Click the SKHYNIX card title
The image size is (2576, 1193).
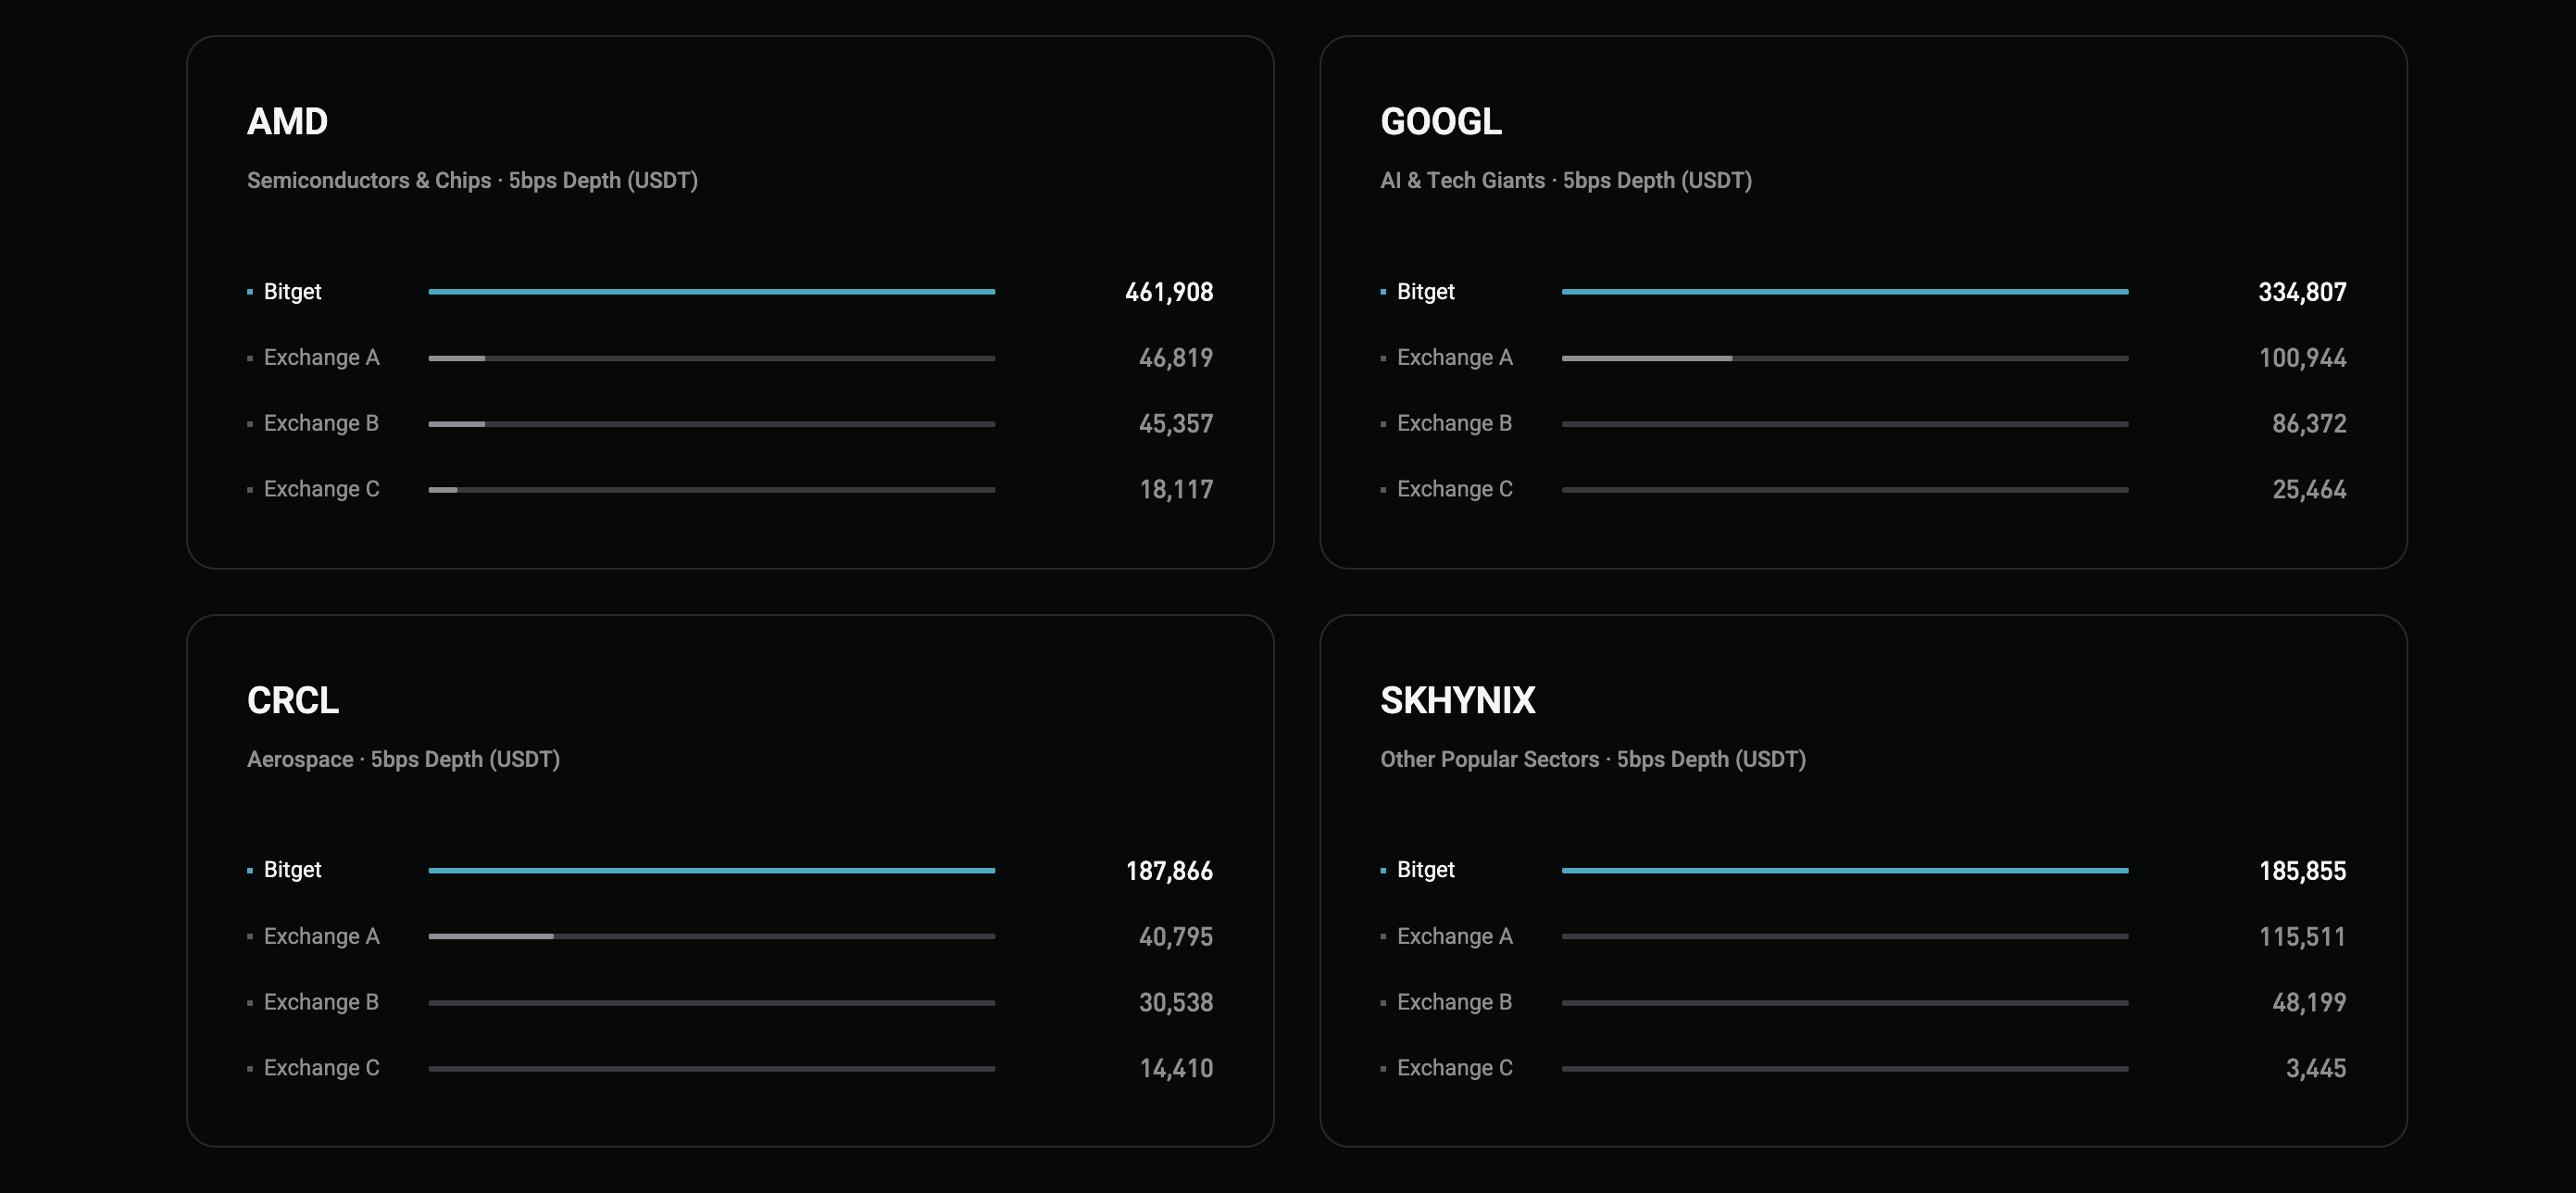1457,700
